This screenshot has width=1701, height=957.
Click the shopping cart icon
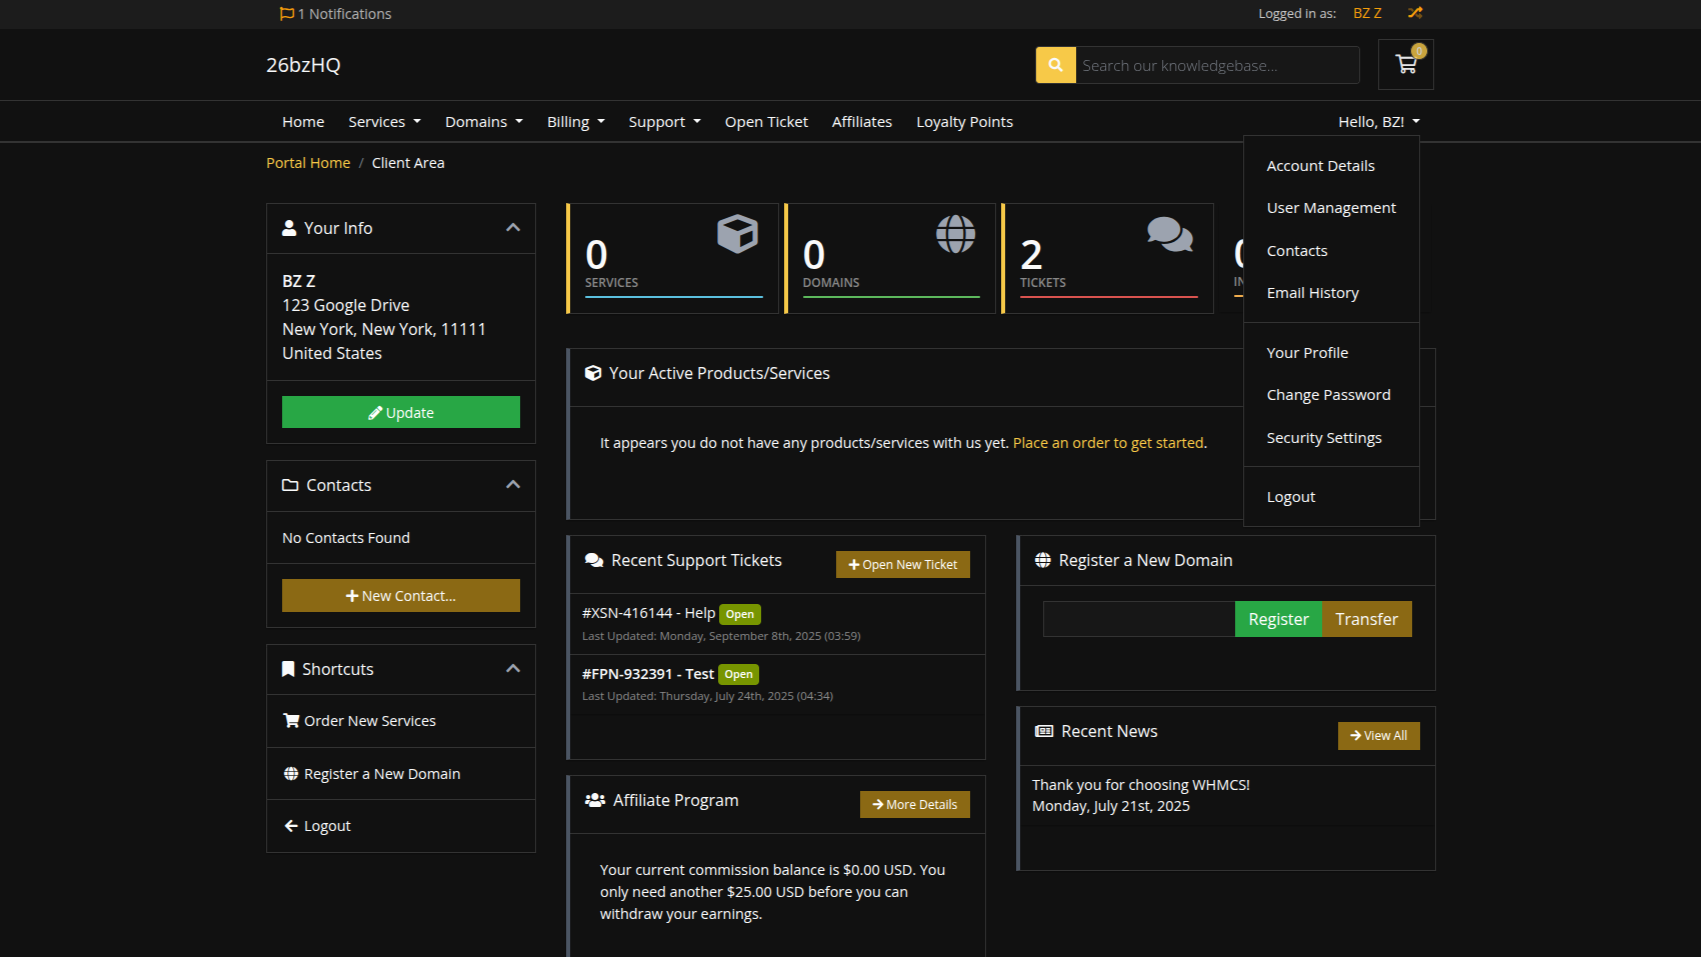pos(1406,65)
